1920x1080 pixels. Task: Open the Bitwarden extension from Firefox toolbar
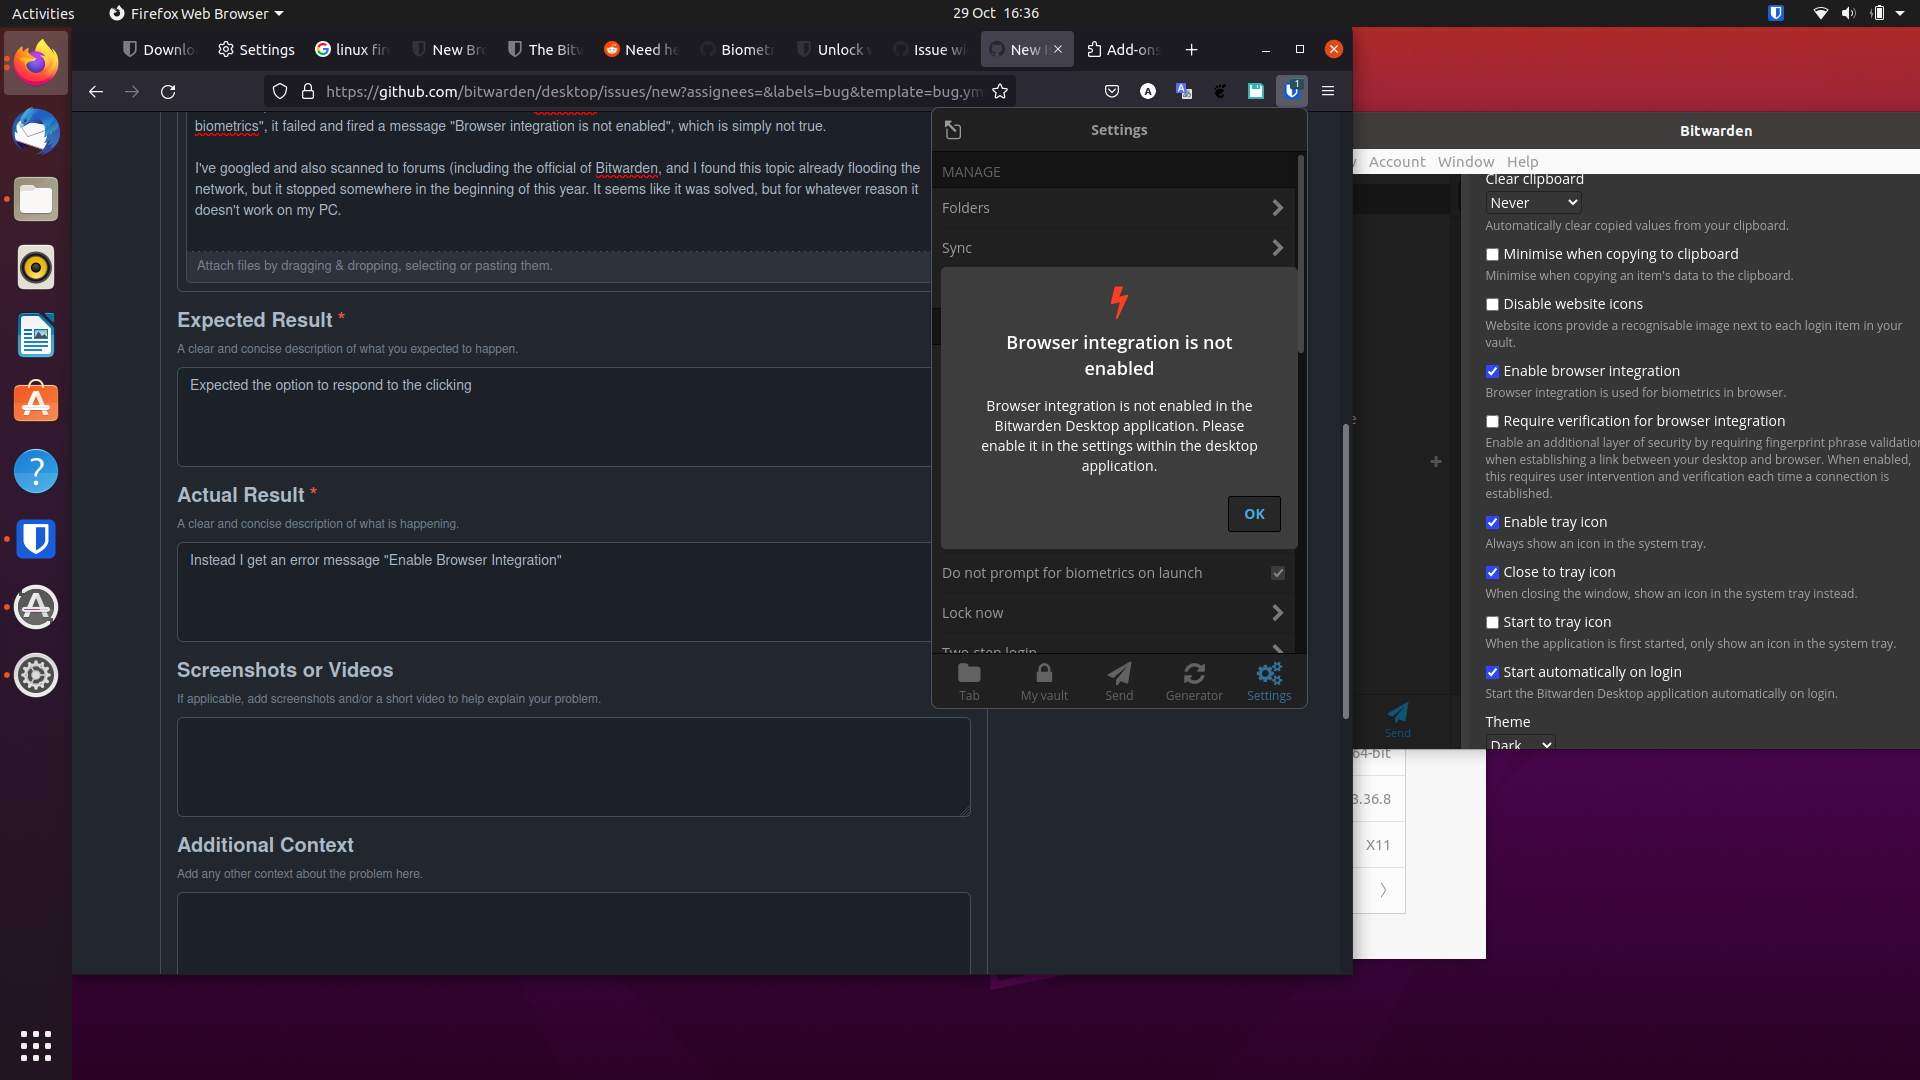(1291, 91)
